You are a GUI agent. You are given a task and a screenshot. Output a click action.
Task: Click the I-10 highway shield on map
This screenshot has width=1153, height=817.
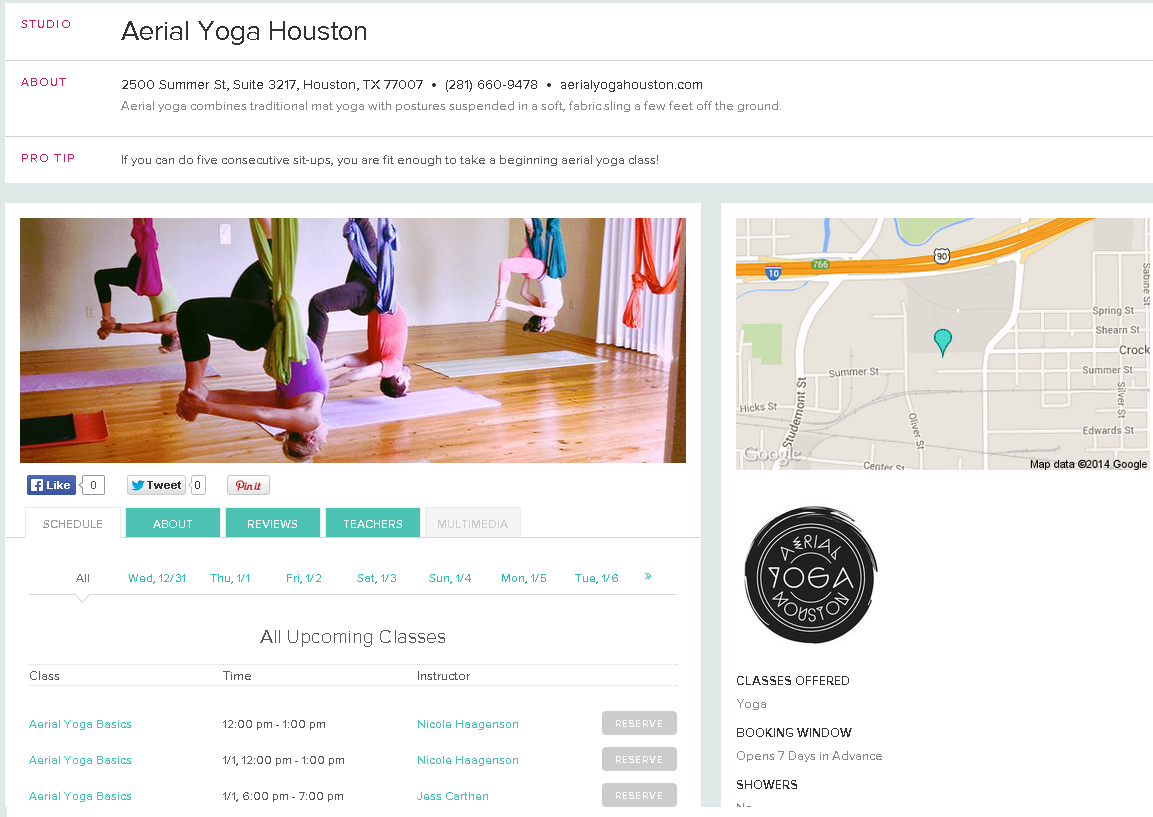(x=772, y=273)
